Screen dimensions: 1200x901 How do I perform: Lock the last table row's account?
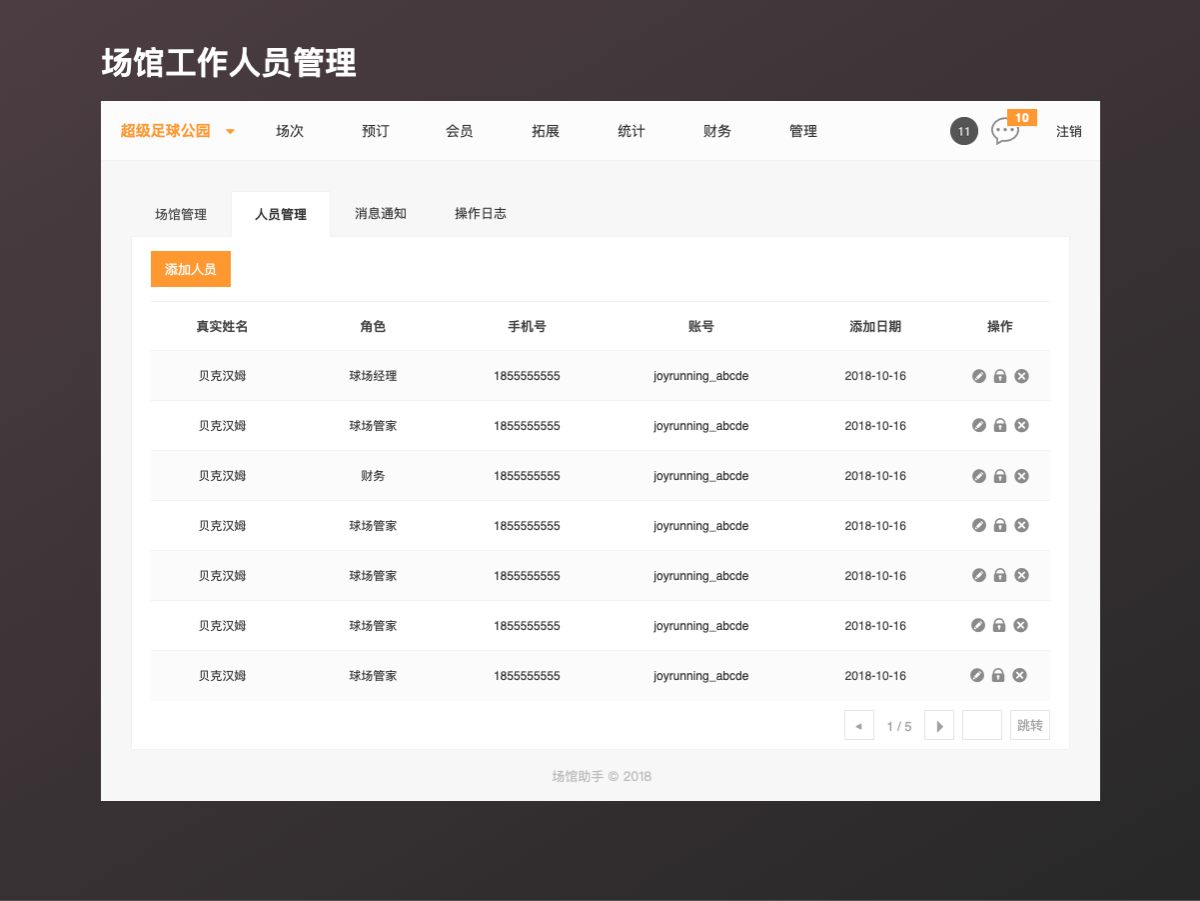(x=998, y=675)
